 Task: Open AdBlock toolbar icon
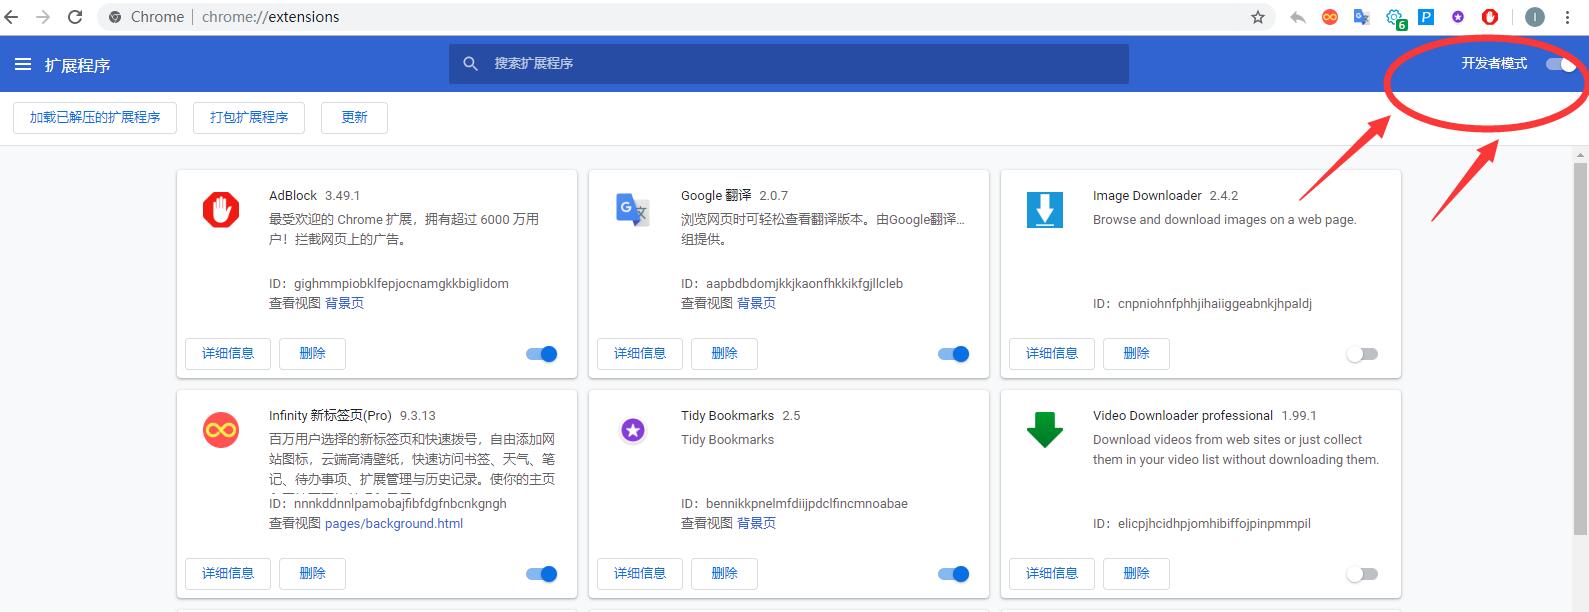tap(1490, 17)
